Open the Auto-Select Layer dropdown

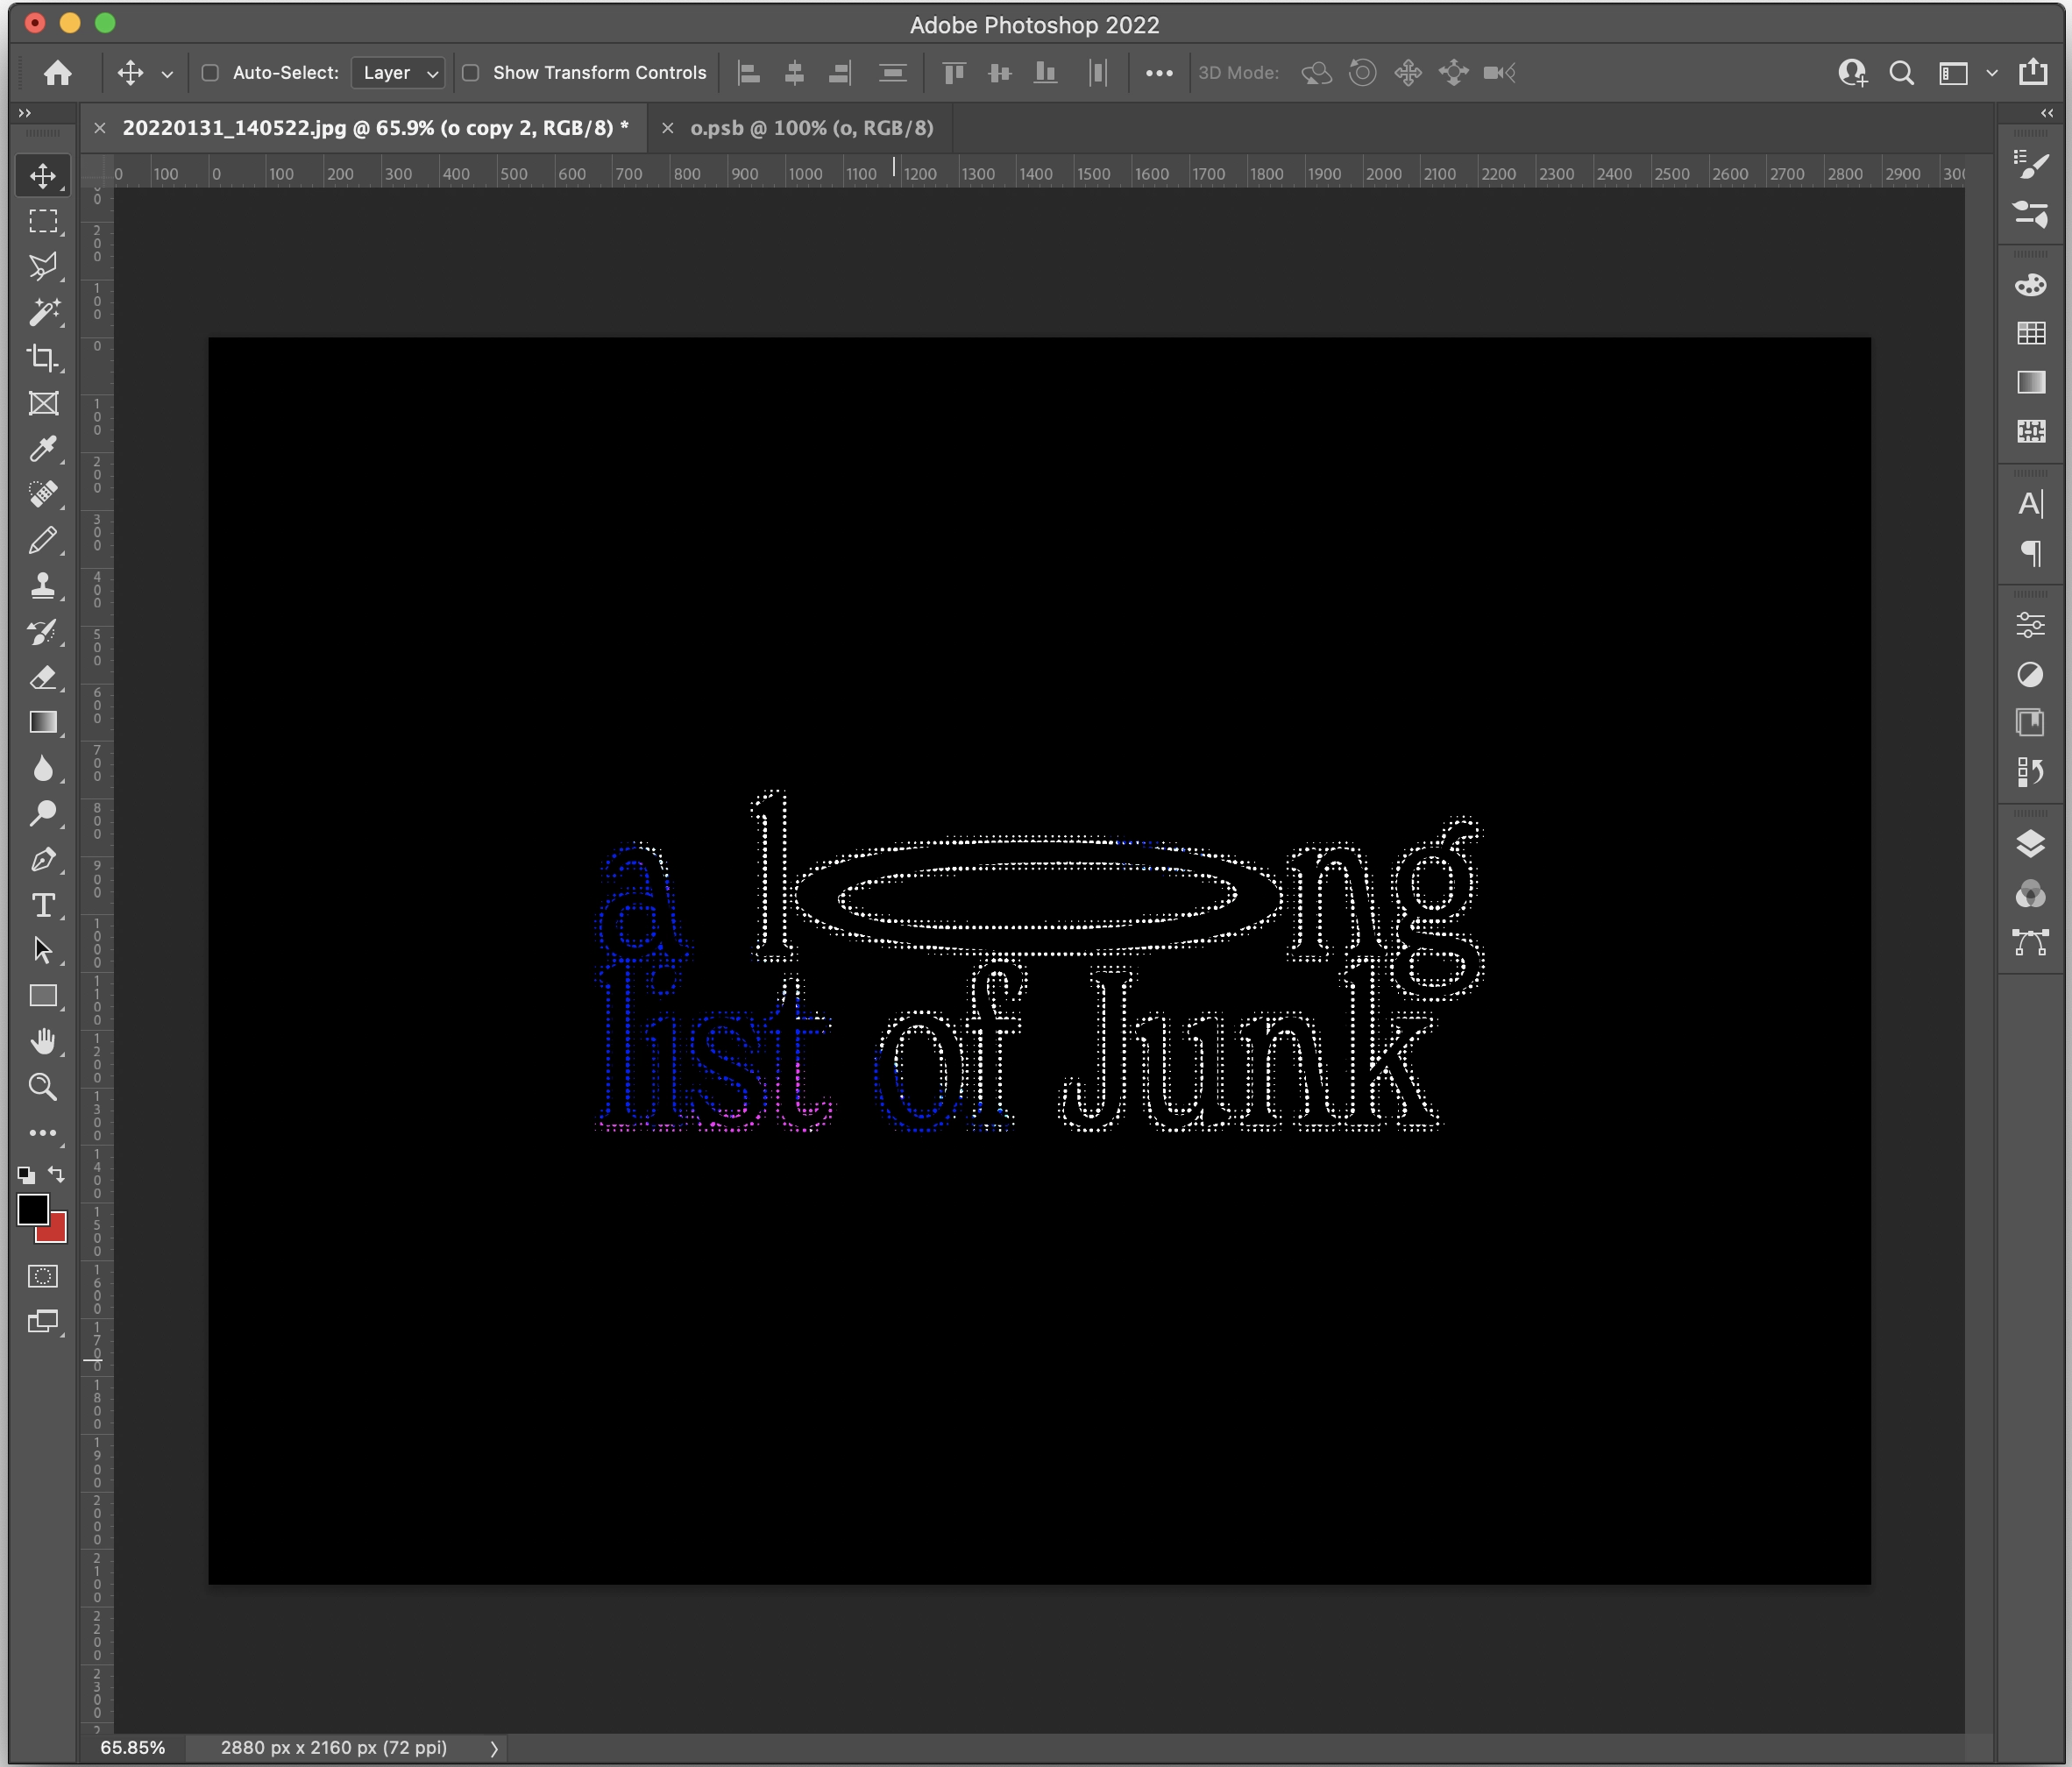click(x=398, y=73)
